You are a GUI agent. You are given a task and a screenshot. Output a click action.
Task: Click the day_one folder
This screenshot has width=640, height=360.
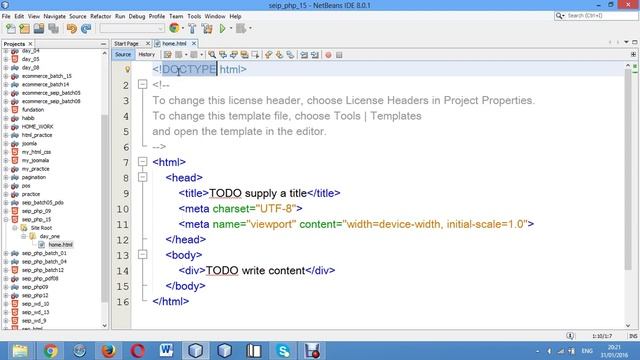[x=49, y=236]
